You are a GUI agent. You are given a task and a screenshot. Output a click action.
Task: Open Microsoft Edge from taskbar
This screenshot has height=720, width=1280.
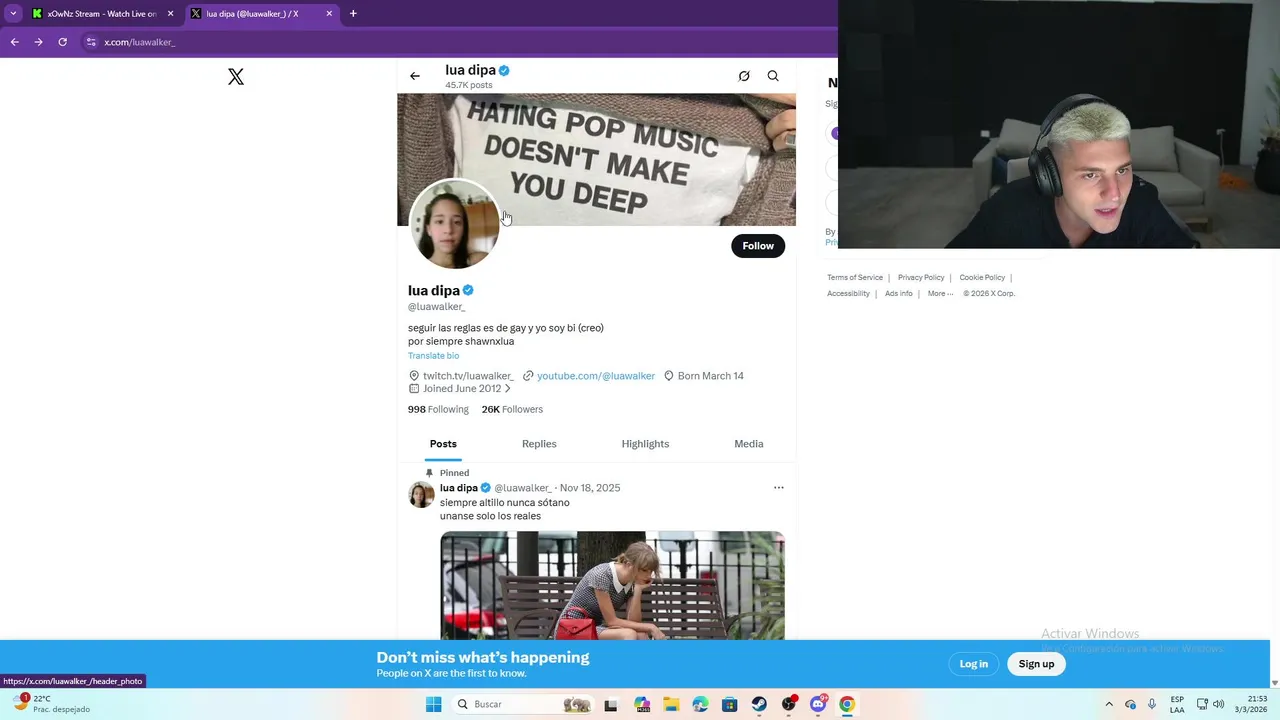(700, 704)
